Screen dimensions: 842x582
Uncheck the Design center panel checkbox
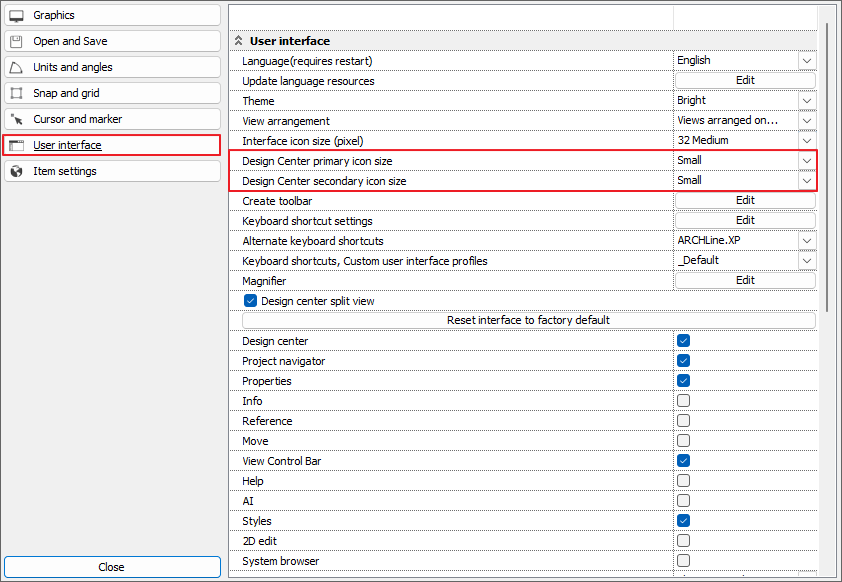tap(683, 340)
